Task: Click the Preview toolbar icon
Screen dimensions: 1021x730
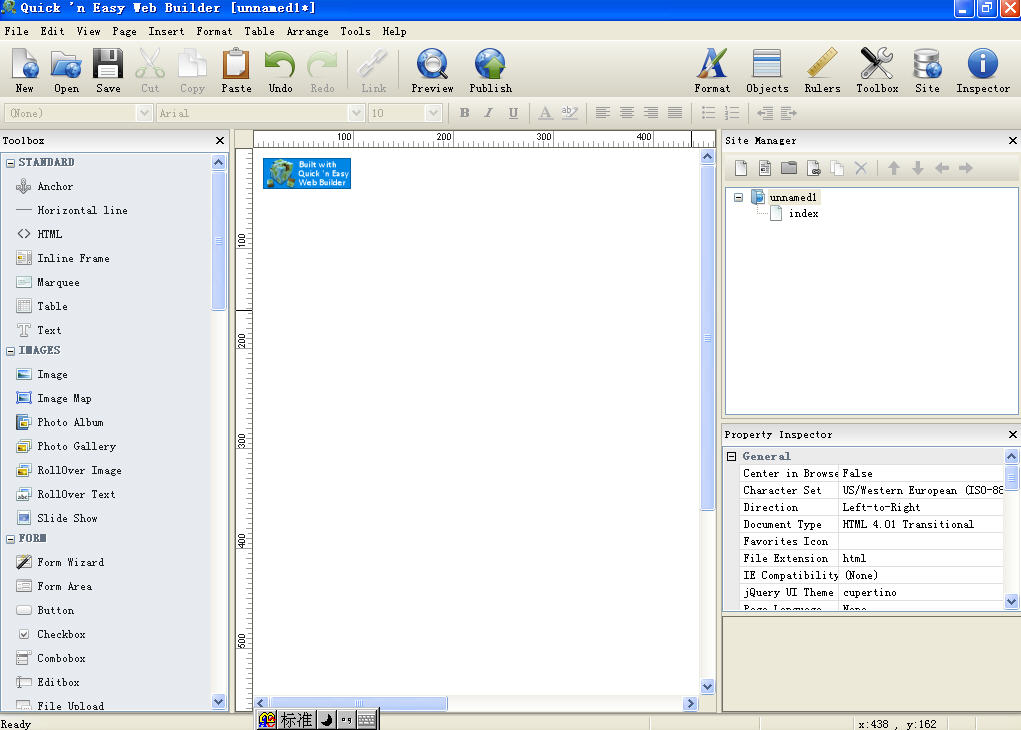Action: coord(432,70)
